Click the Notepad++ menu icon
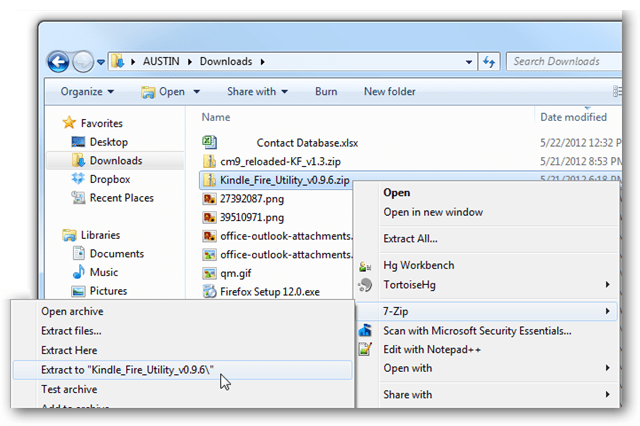Image resolution: width=640 pixels, height=426 pixels. click(365, 349)
